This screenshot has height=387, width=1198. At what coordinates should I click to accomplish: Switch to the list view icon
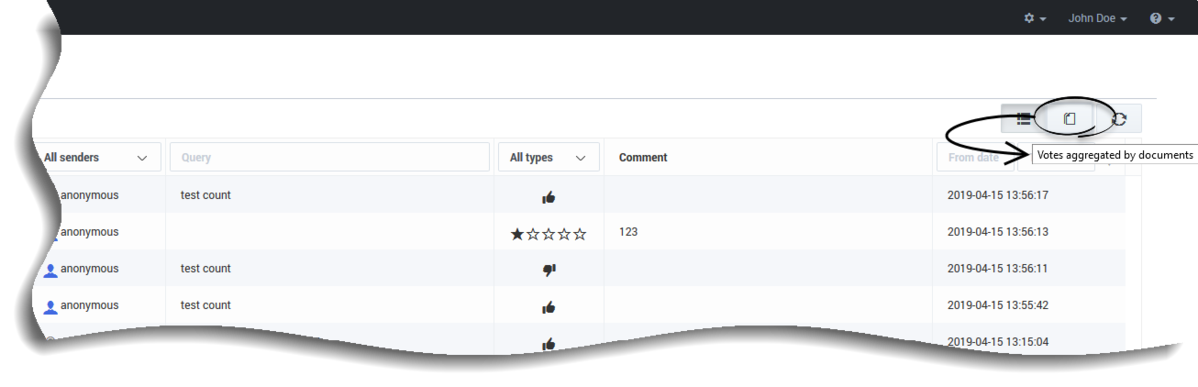click(1024, 119)
